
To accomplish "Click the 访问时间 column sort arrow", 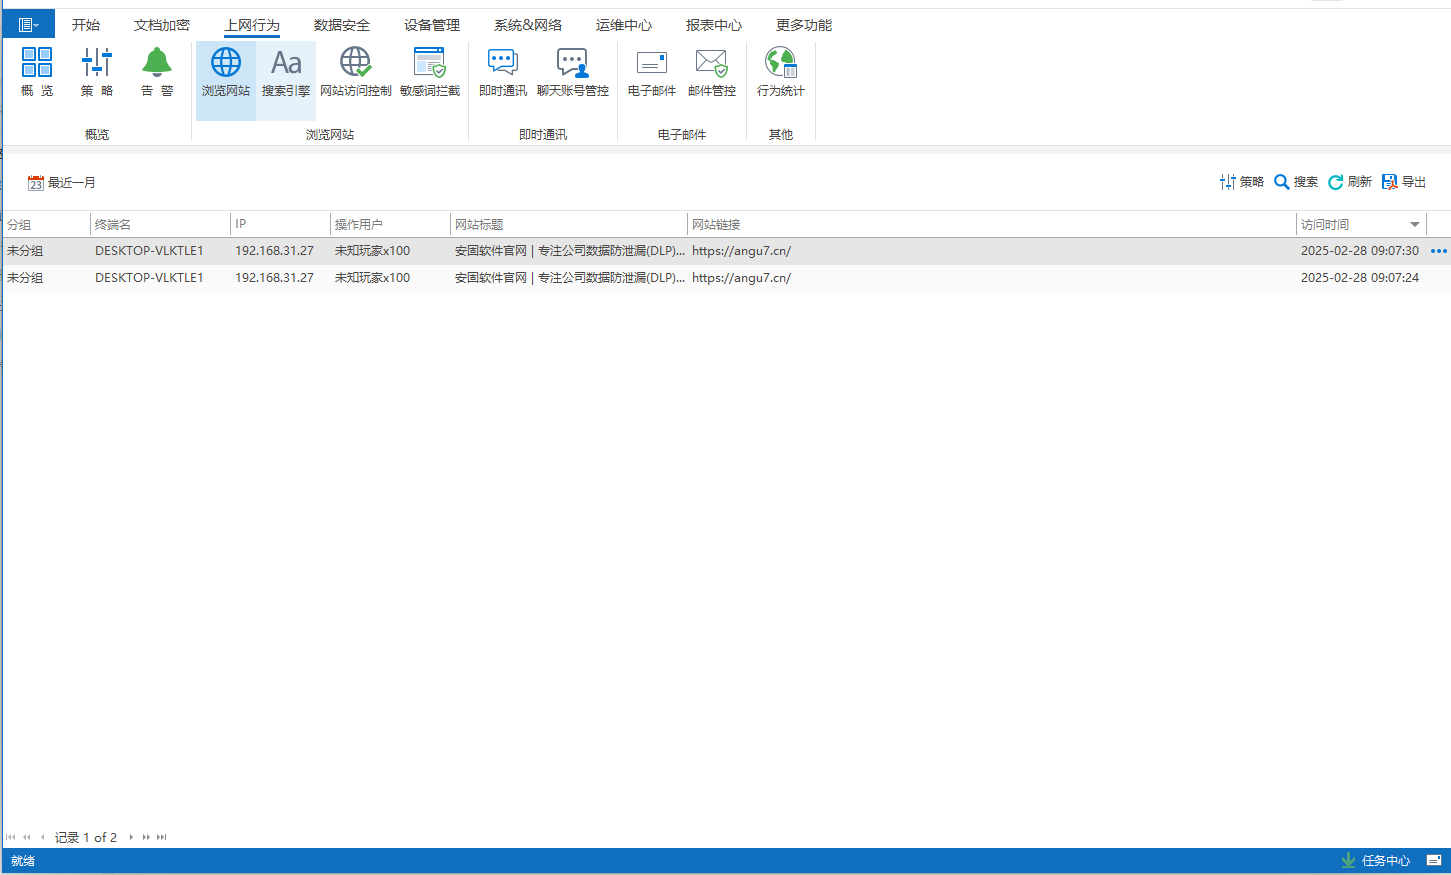I will point(1414,225).
